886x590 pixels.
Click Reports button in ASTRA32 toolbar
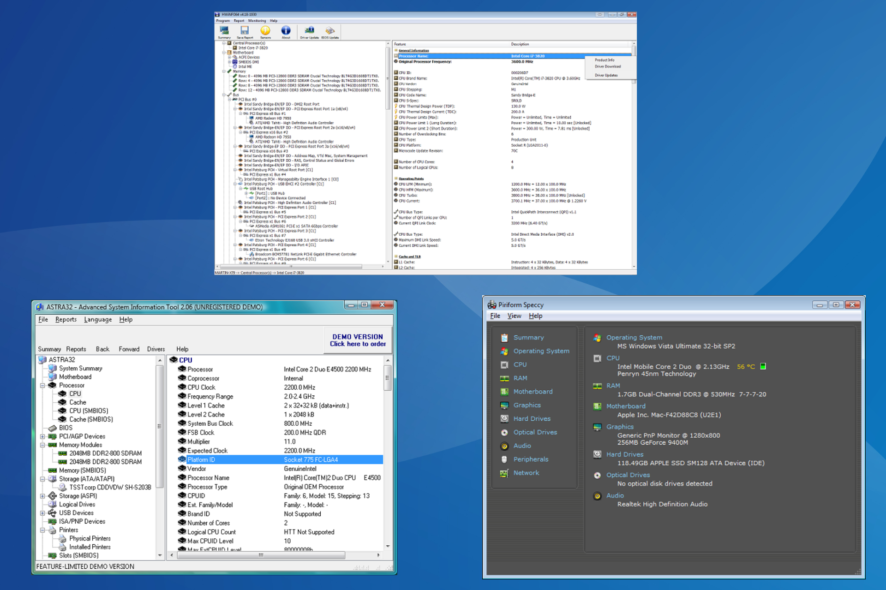(76, 349)
